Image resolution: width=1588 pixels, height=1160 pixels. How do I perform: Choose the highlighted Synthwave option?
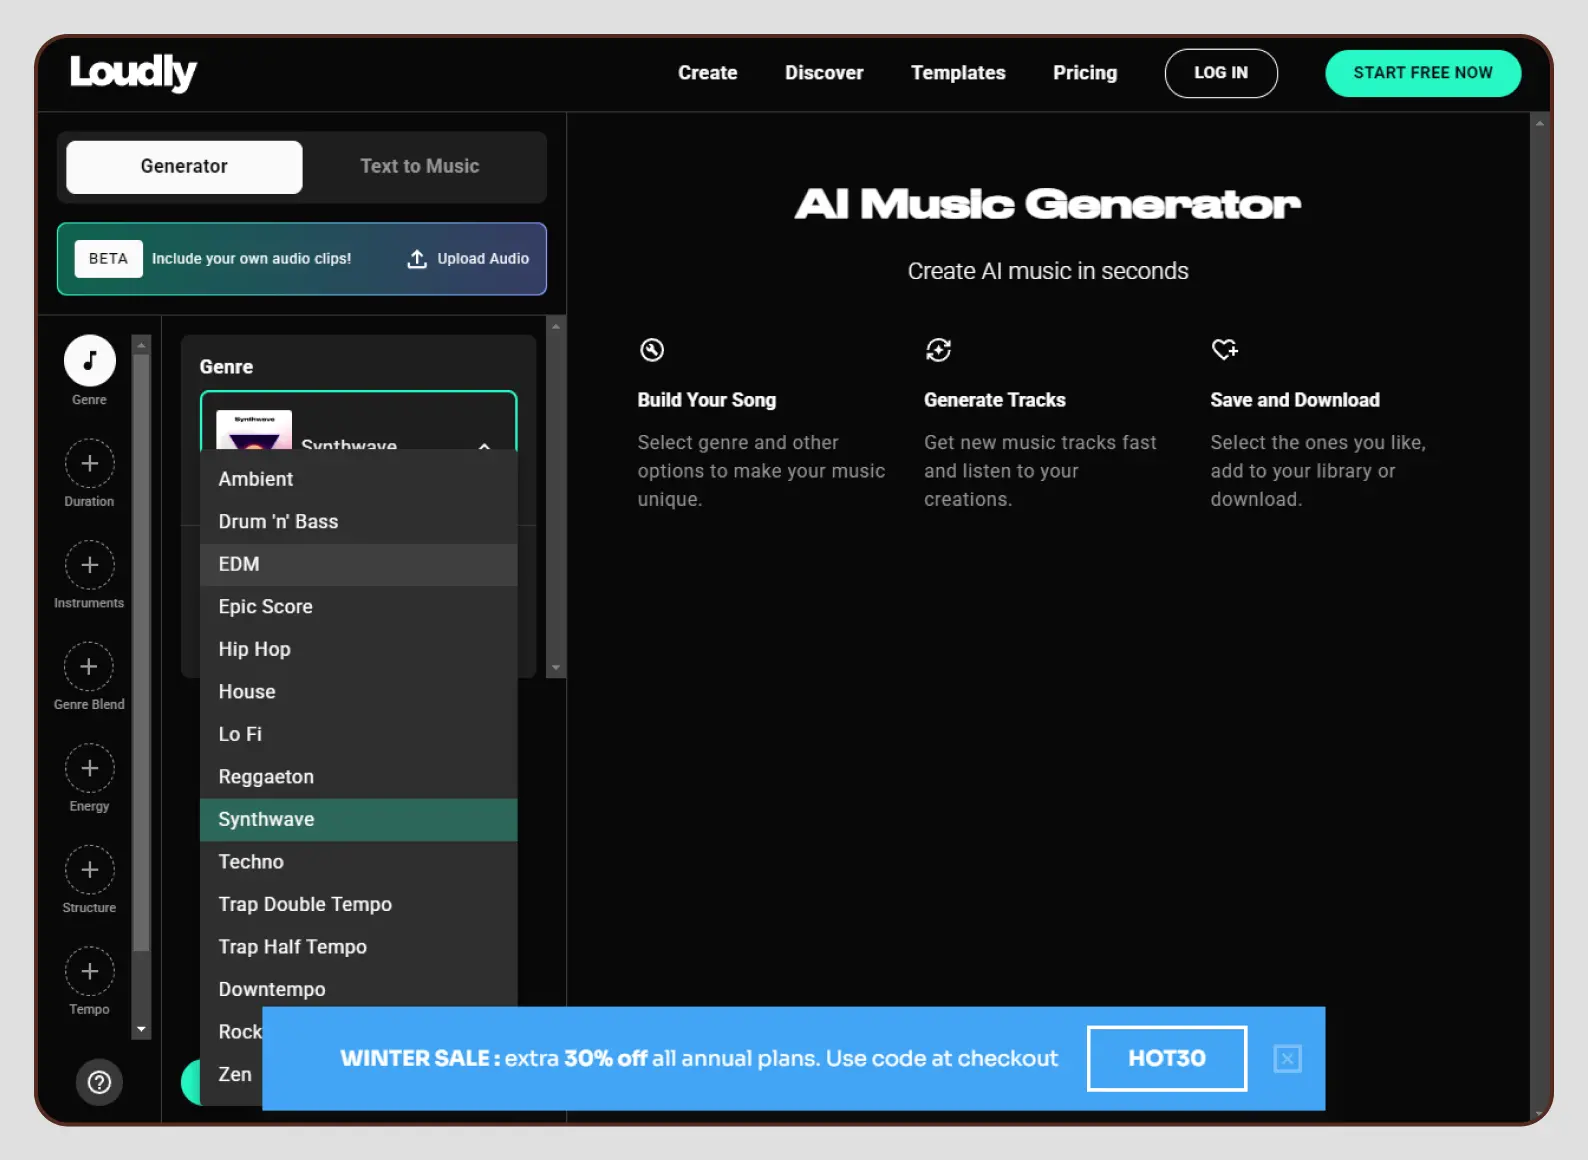coord(358,819)
